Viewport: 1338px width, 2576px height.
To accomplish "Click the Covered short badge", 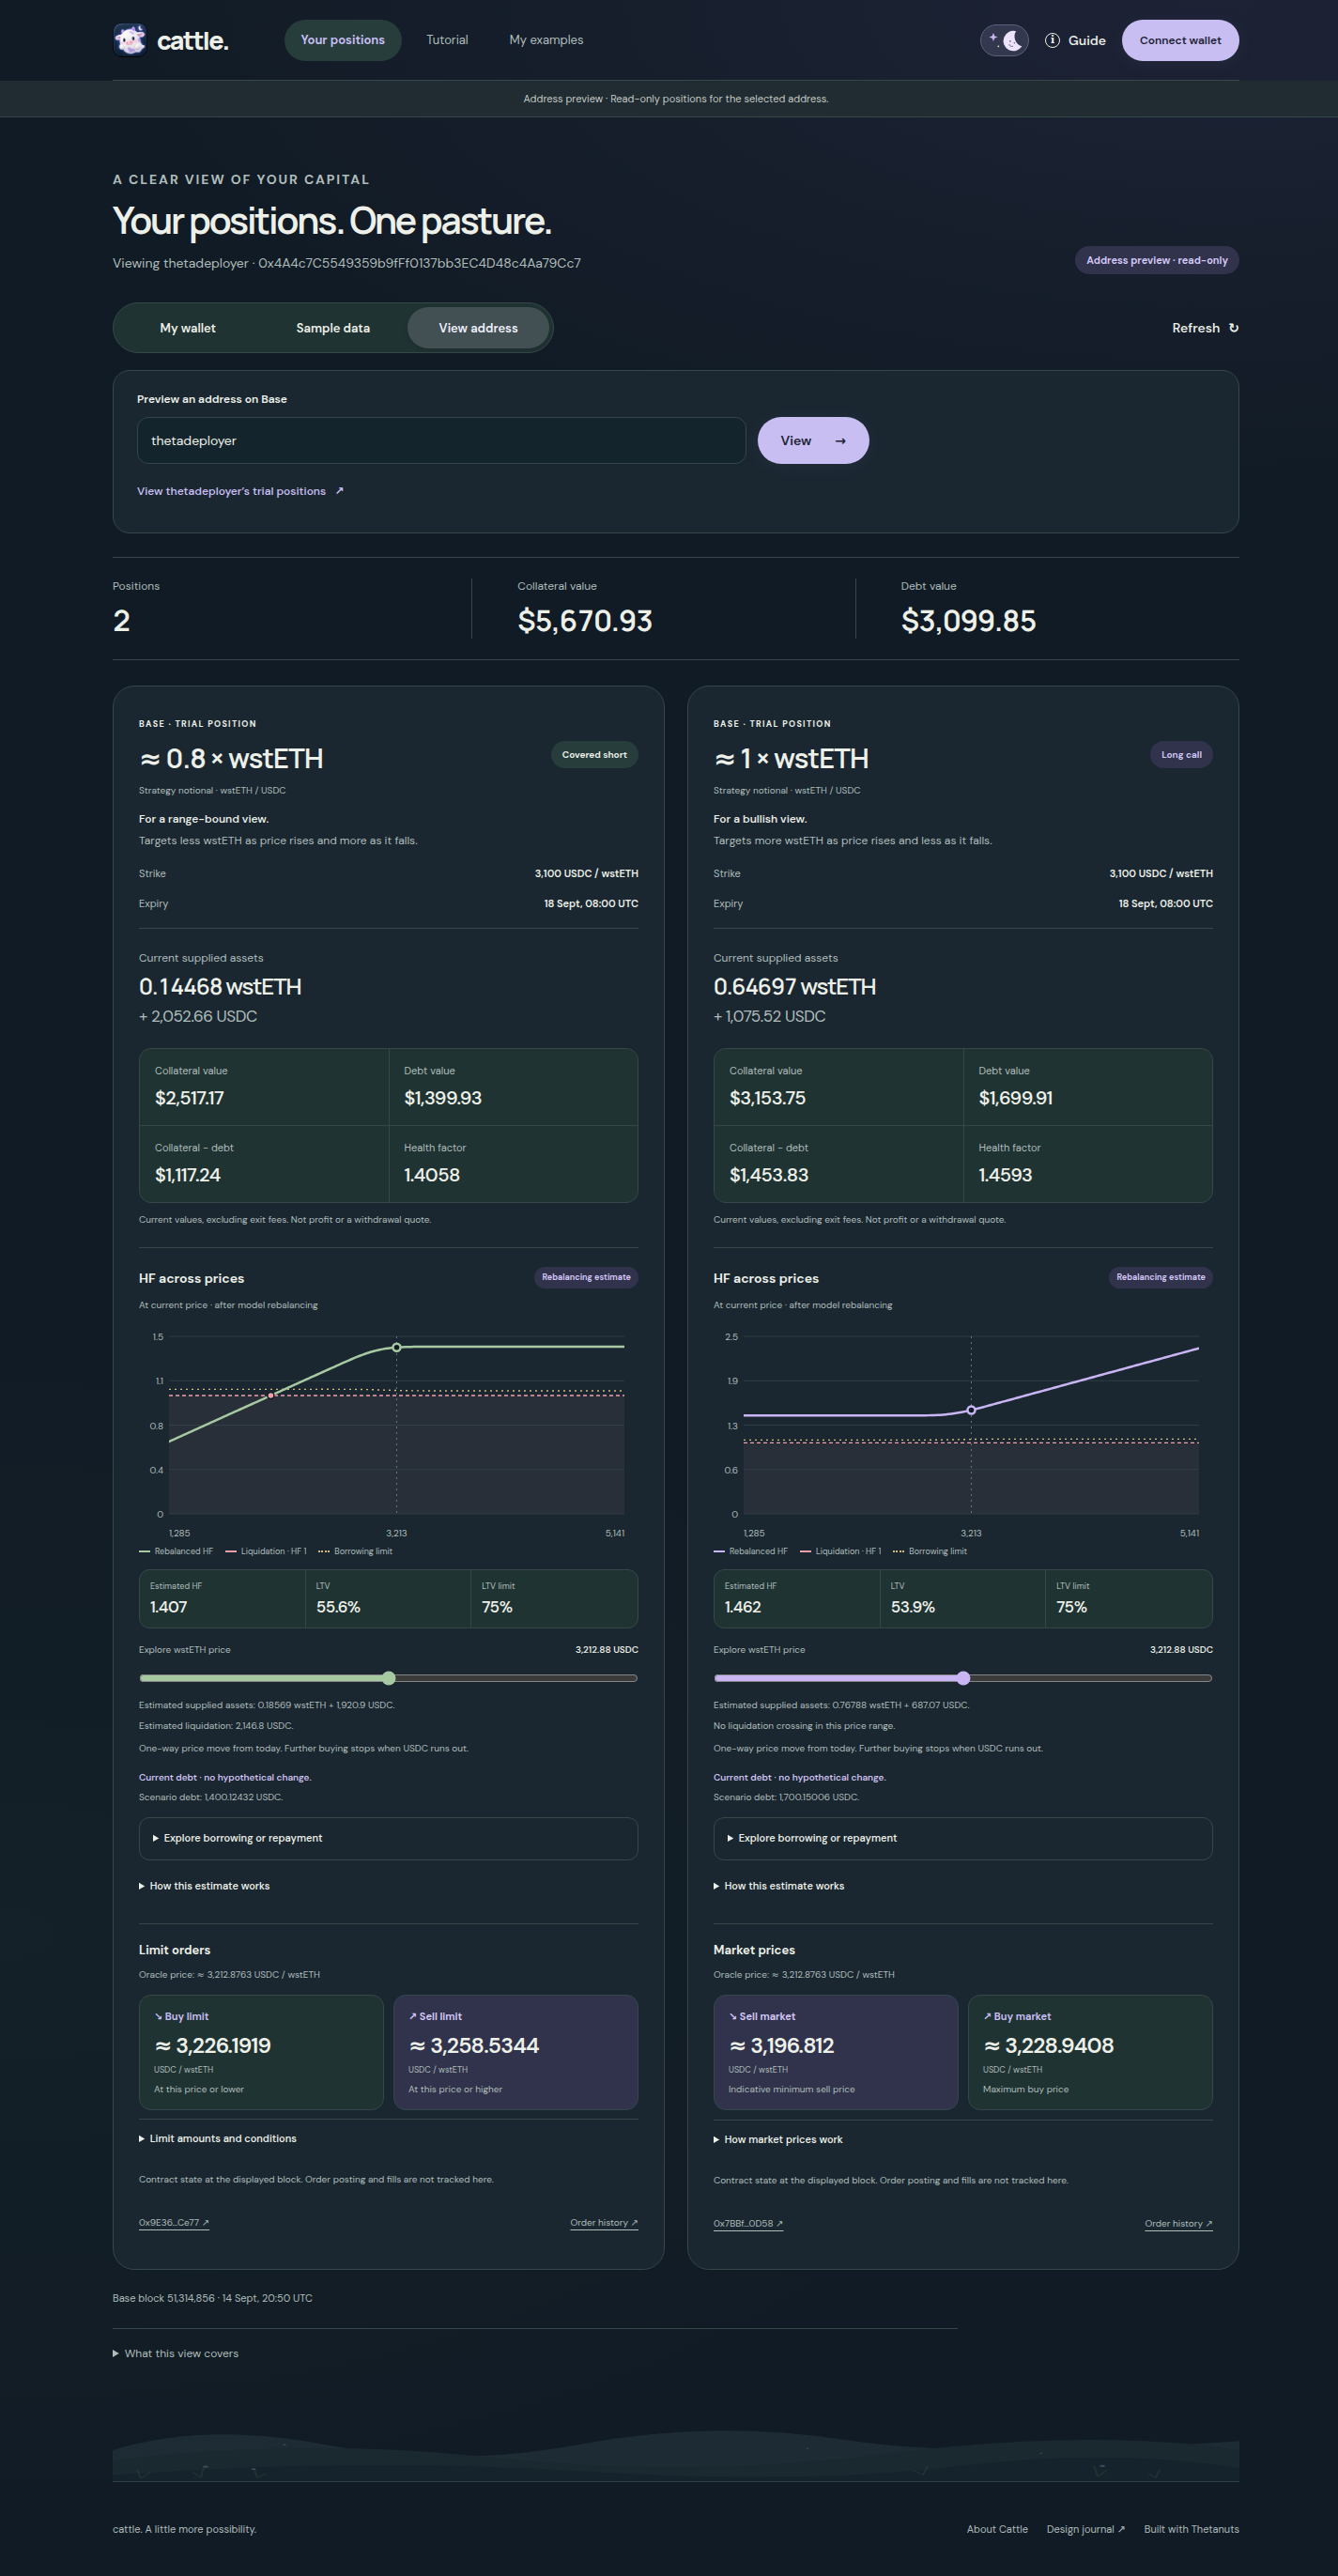I will click(x=594, y=754).
